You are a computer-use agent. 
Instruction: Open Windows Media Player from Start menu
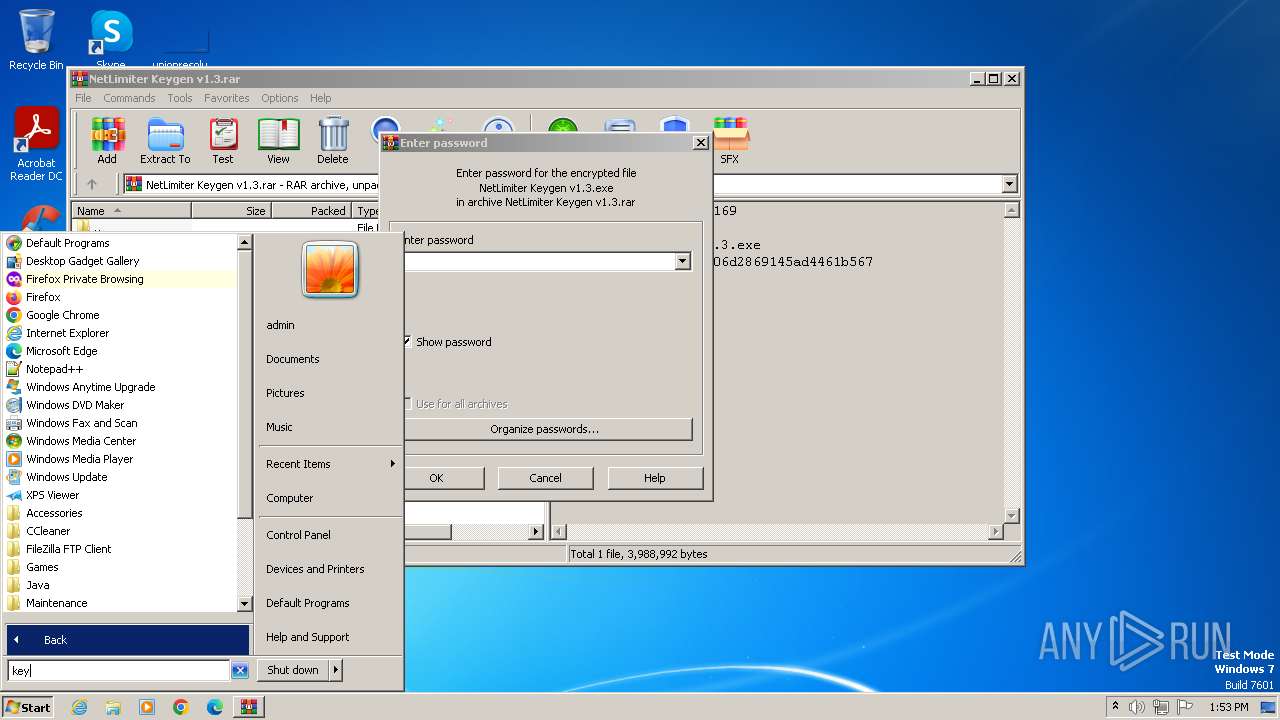[121, 459]
